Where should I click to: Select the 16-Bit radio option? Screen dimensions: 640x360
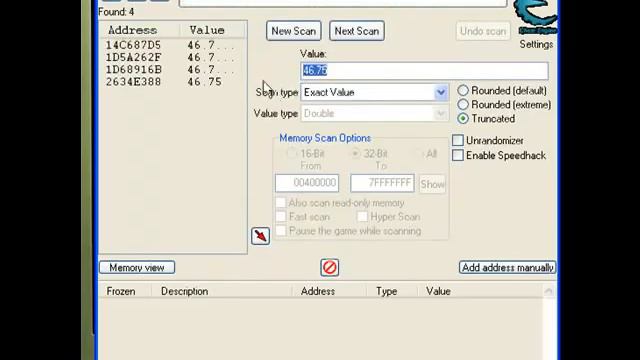291,154
